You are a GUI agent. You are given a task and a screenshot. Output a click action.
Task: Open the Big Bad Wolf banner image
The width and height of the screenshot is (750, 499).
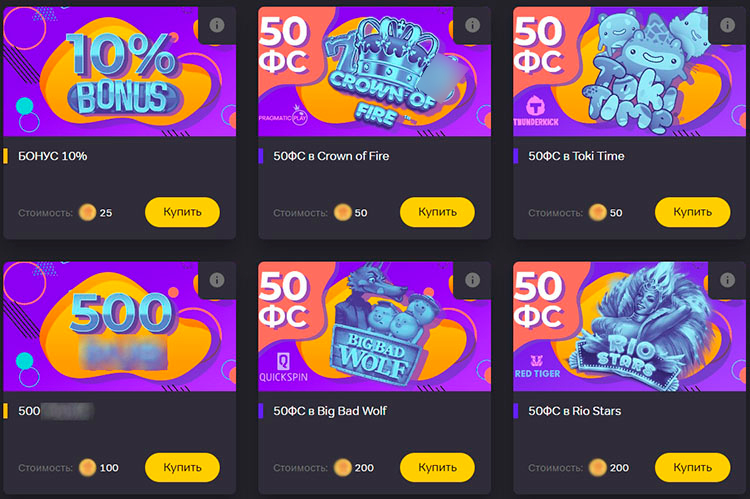[x=375, y=327]
